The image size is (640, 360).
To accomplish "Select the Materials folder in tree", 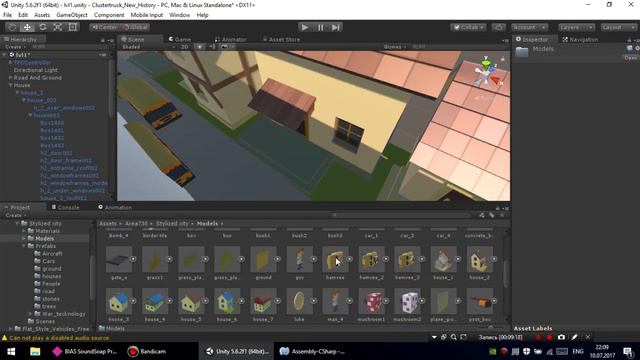I will [47, 231].
